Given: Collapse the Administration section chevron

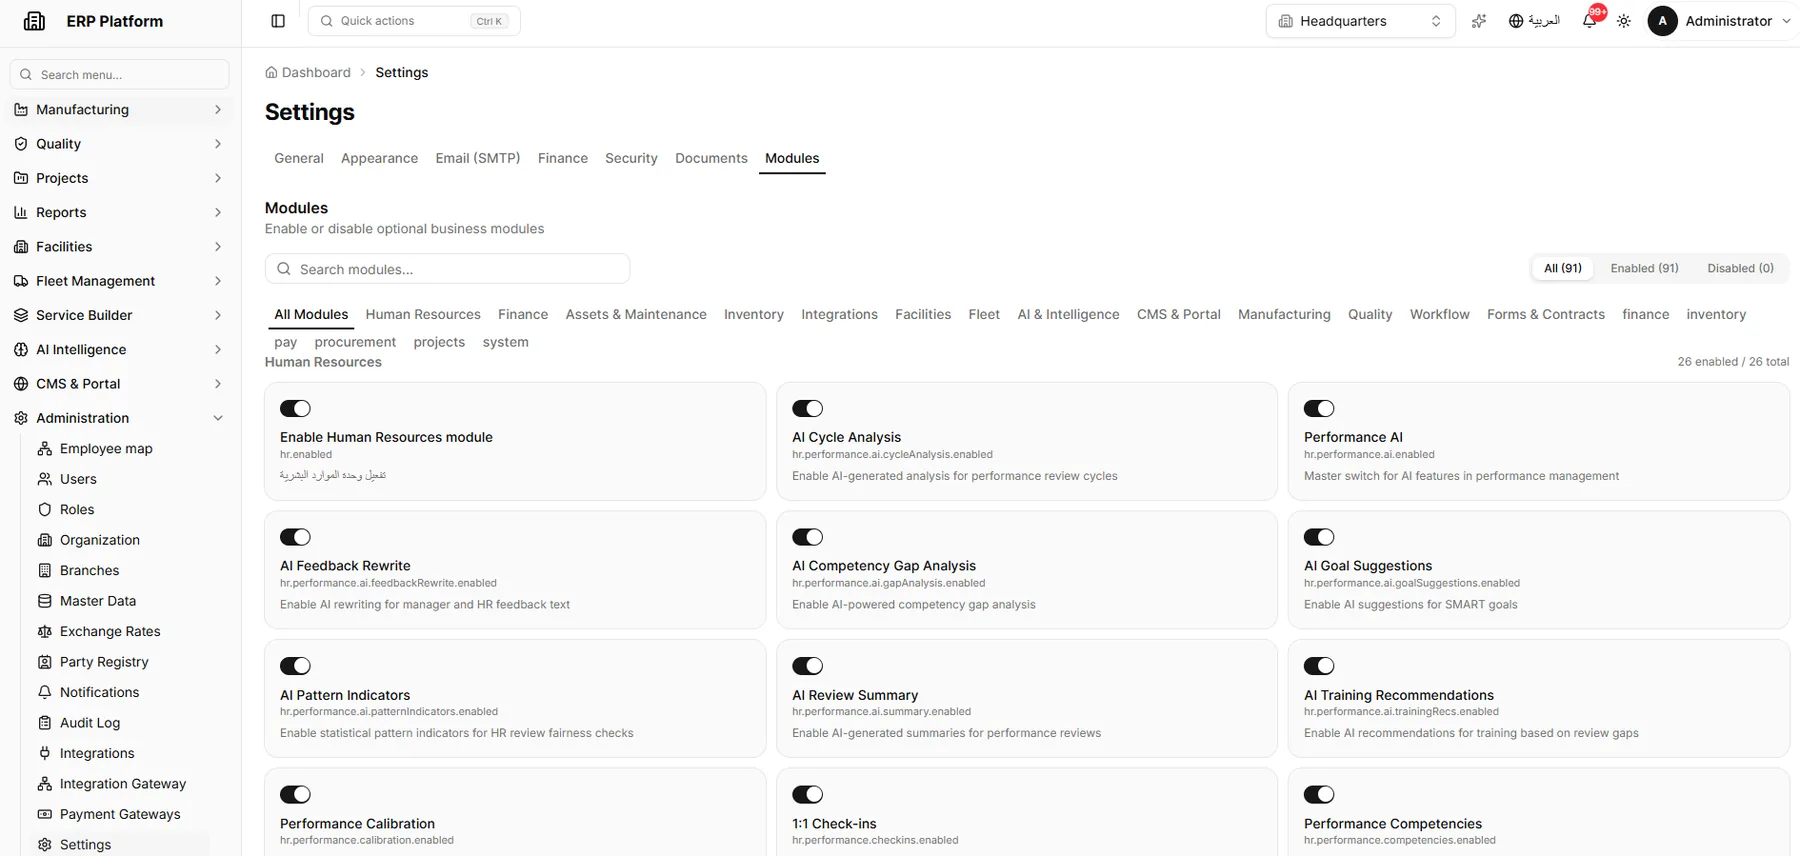Looking at the screenshot, I should (218, 418).
